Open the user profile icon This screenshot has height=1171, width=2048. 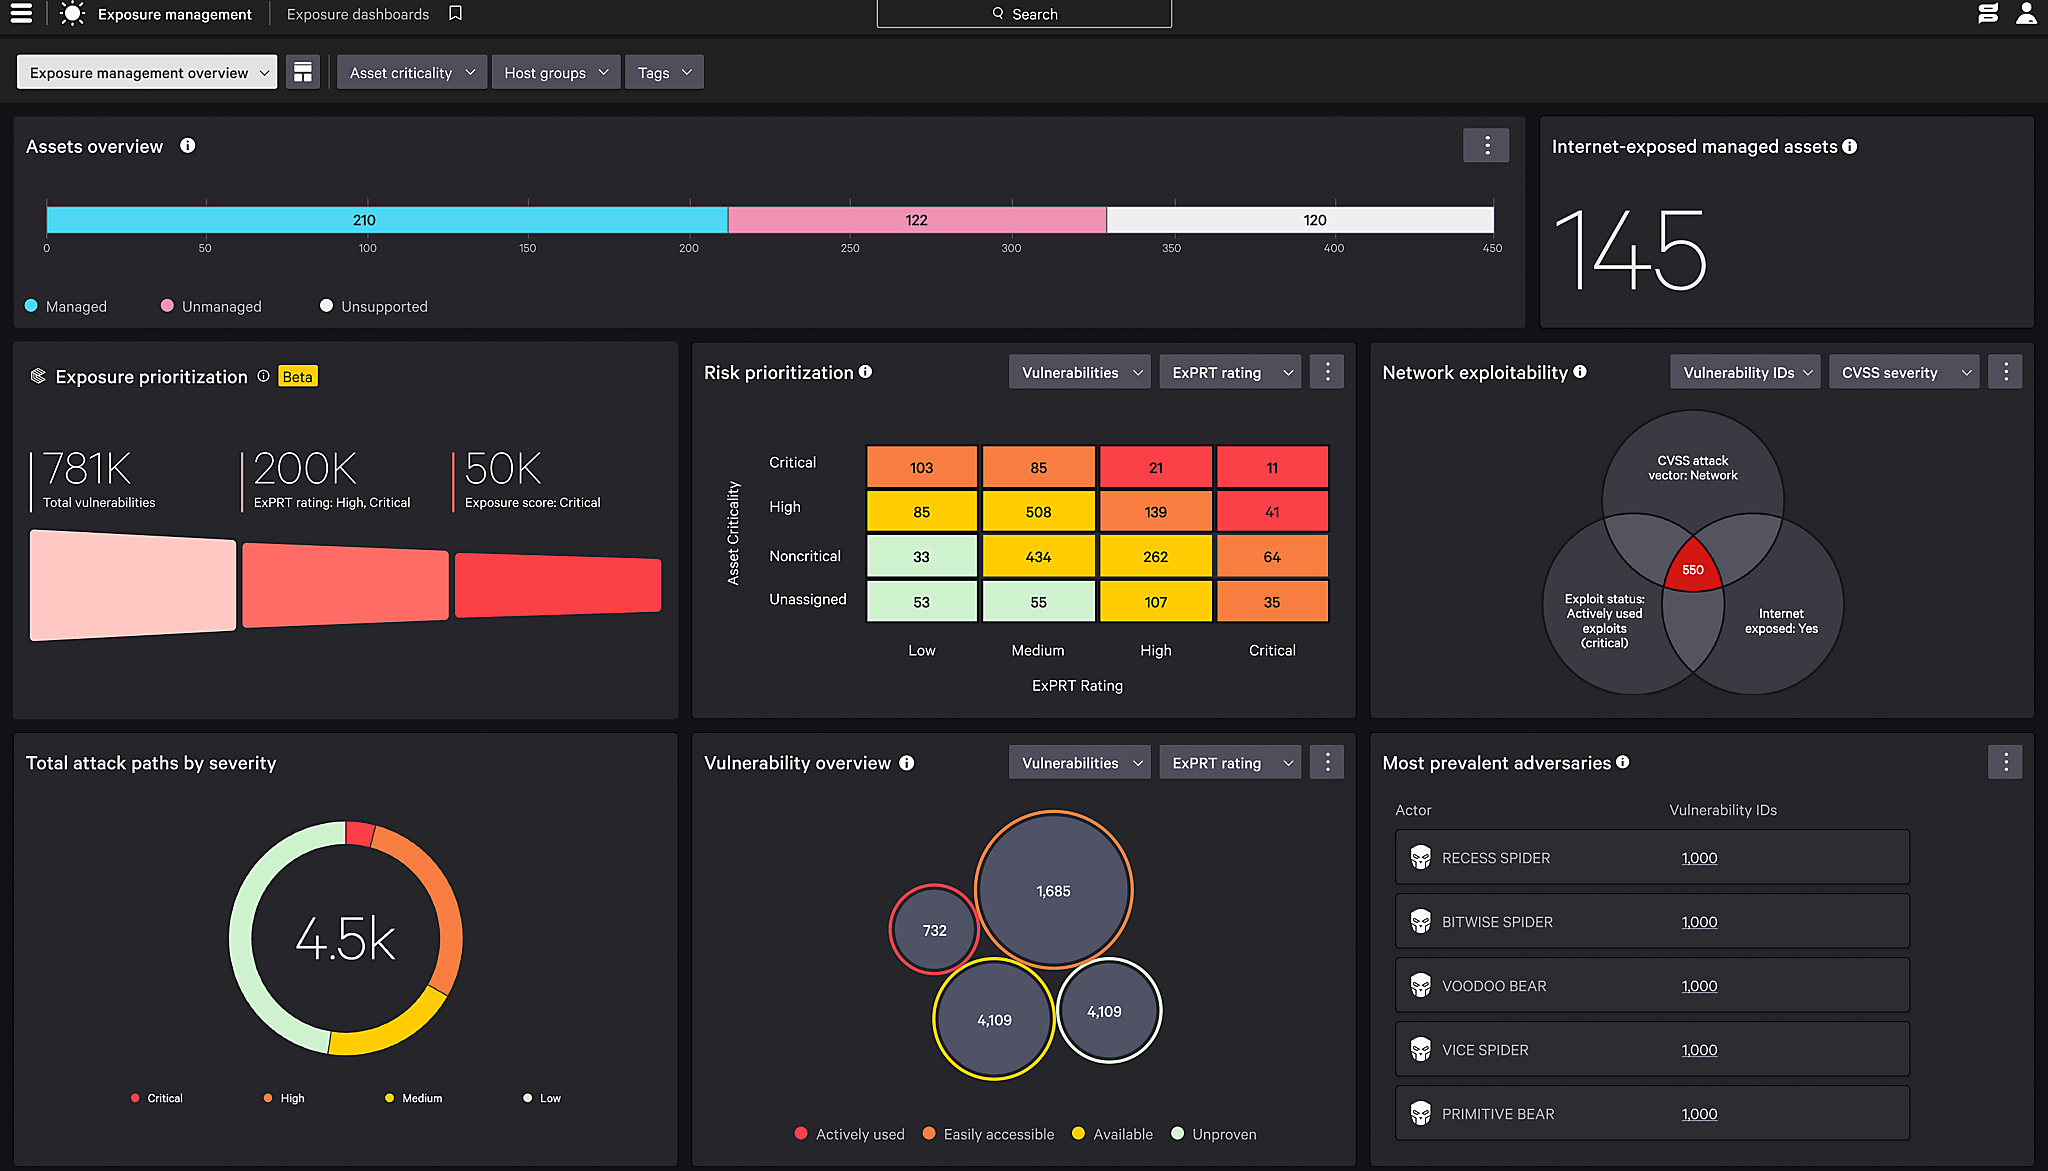click(x=2026, y=14)
